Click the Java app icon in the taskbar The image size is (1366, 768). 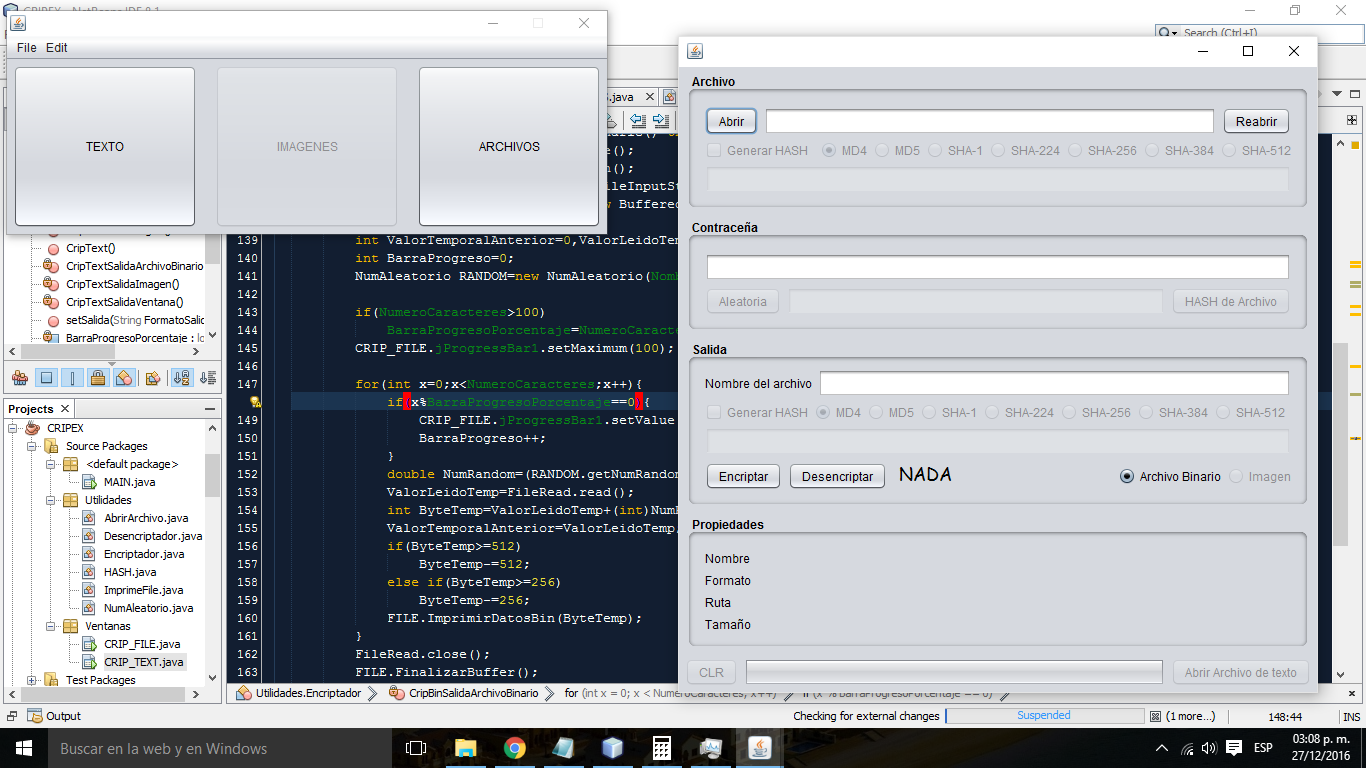coord(761,748)
